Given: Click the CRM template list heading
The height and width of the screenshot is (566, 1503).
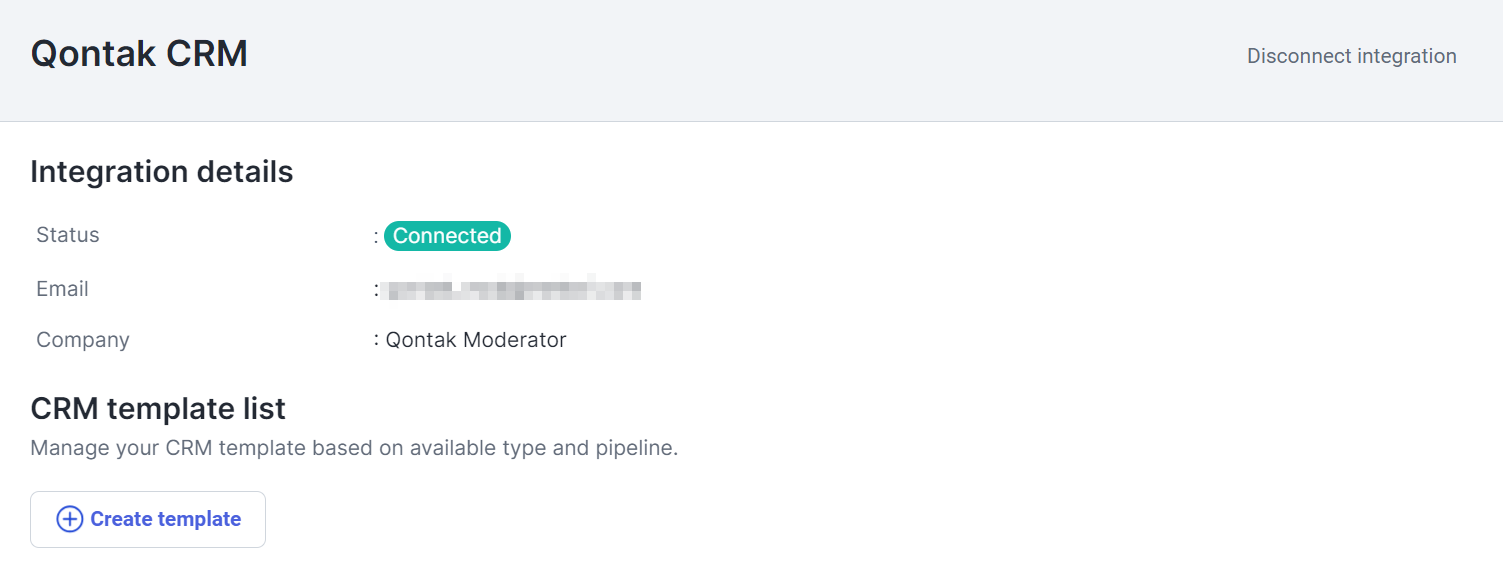Looking at the screenshot, I should click(x=158, y=408).
